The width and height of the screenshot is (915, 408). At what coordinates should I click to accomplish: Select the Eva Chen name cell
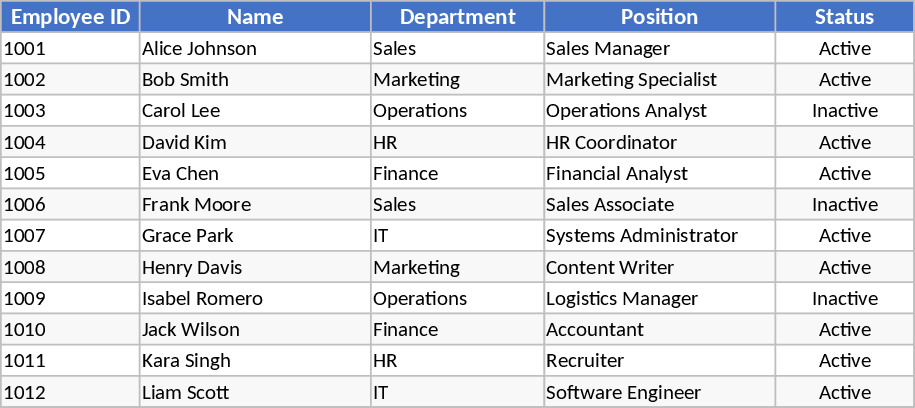pos(180,173)
